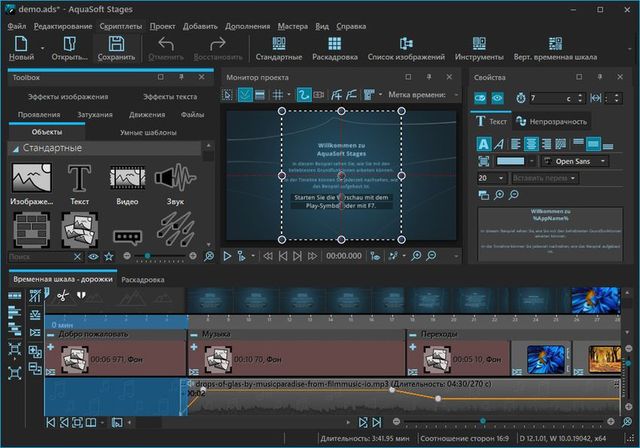This screenshot has height=448, width=640.
Task: Toggle bold text style in Properties
Action: 484,143
